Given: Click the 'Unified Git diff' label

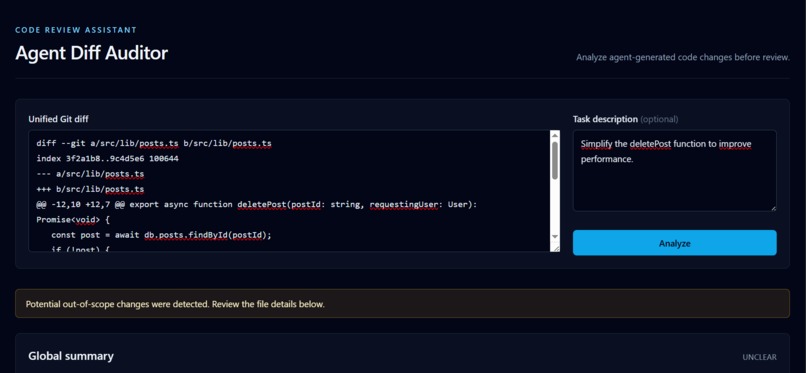Looking at the screenshot, I should [58, 119].
